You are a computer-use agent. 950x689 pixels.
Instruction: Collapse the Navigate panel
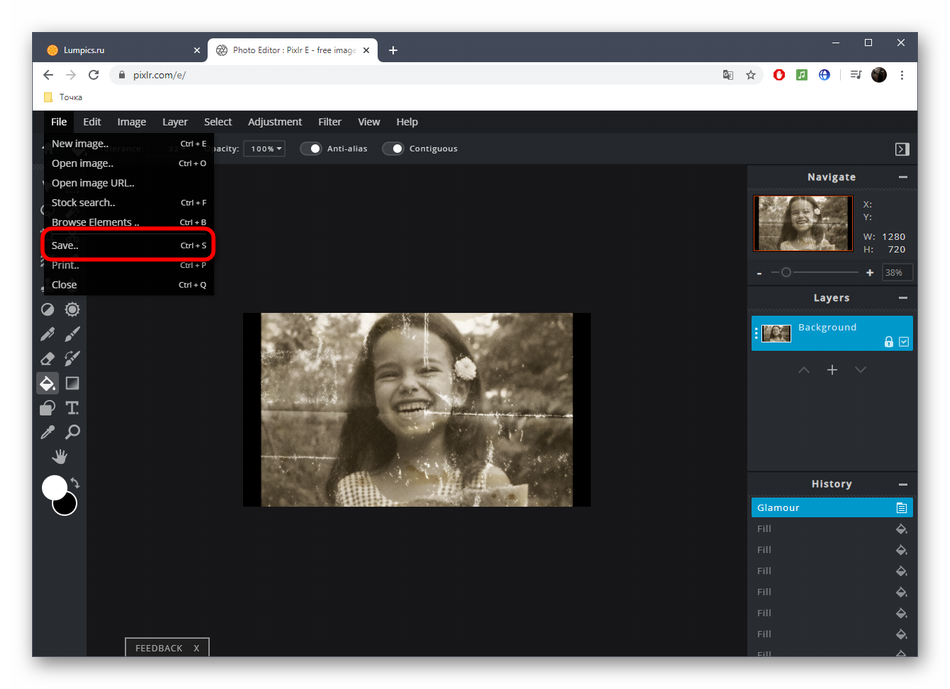[x=902, y=177]
